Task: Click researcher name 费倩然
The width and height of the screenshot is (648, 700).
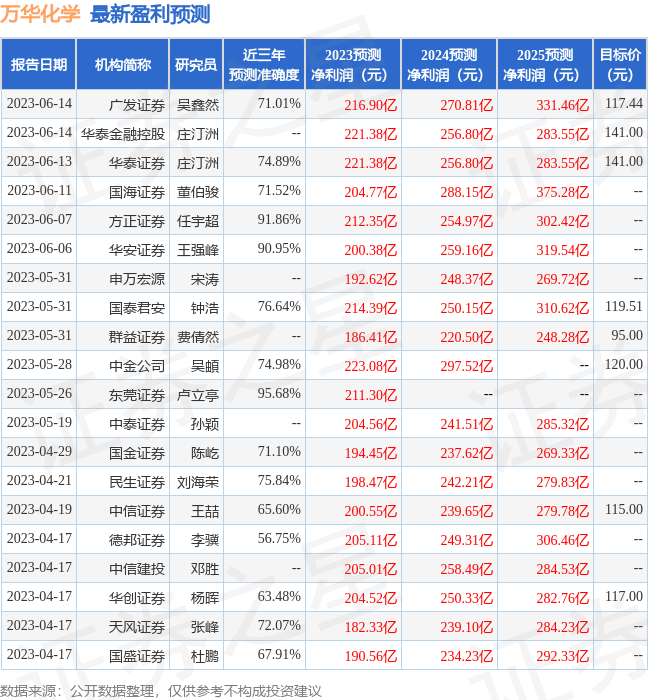Action: coord(198,337)
